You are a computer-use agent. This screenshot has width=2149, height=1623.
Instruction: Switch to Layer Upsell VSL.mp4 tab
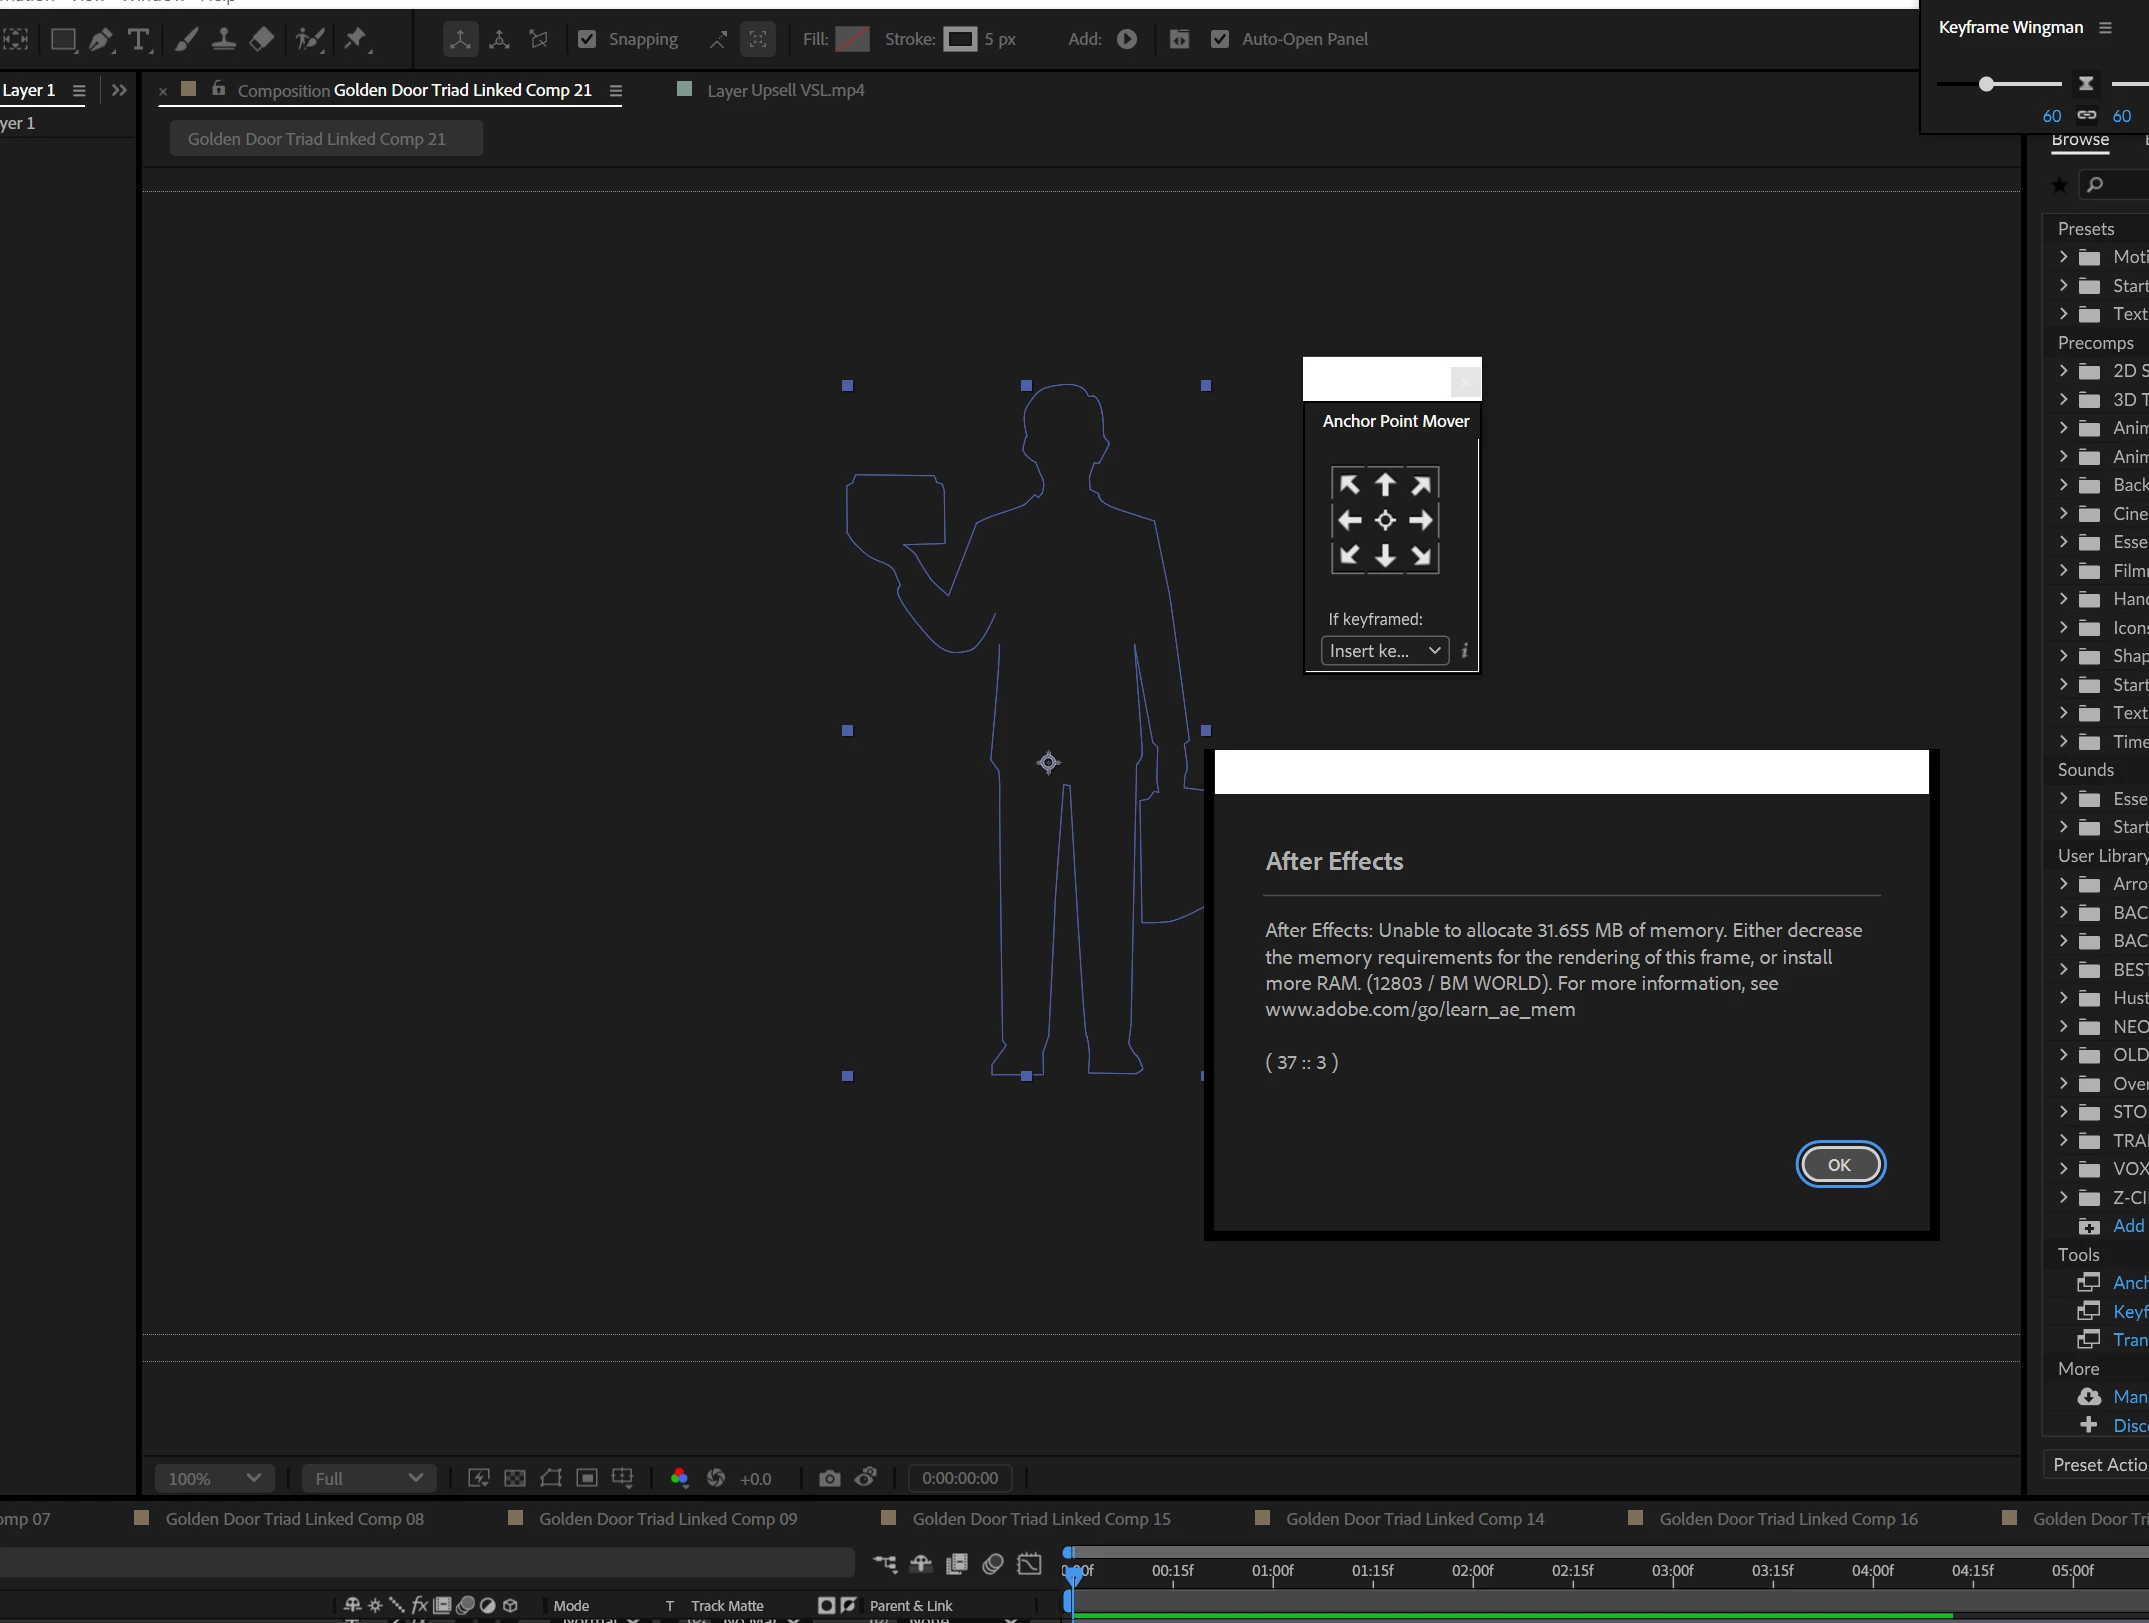(785, 90)
